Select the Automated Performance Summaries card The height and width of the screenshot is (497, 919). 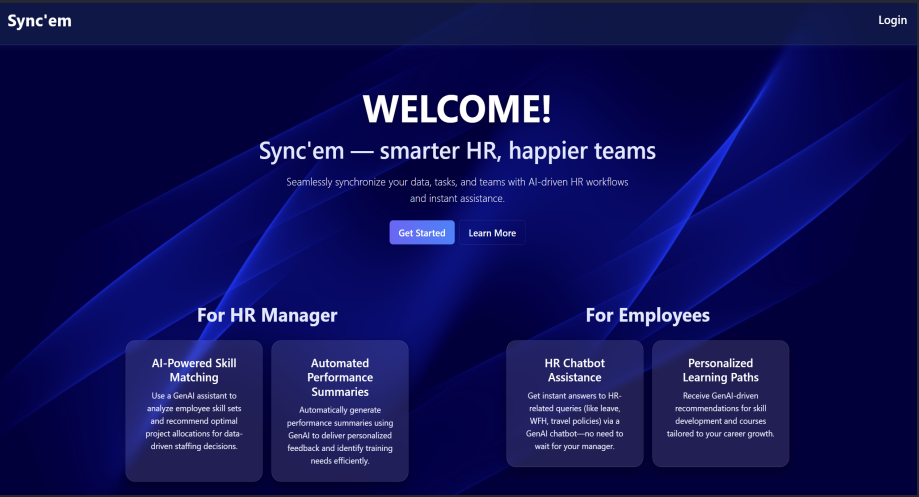(x=340, y=411)
